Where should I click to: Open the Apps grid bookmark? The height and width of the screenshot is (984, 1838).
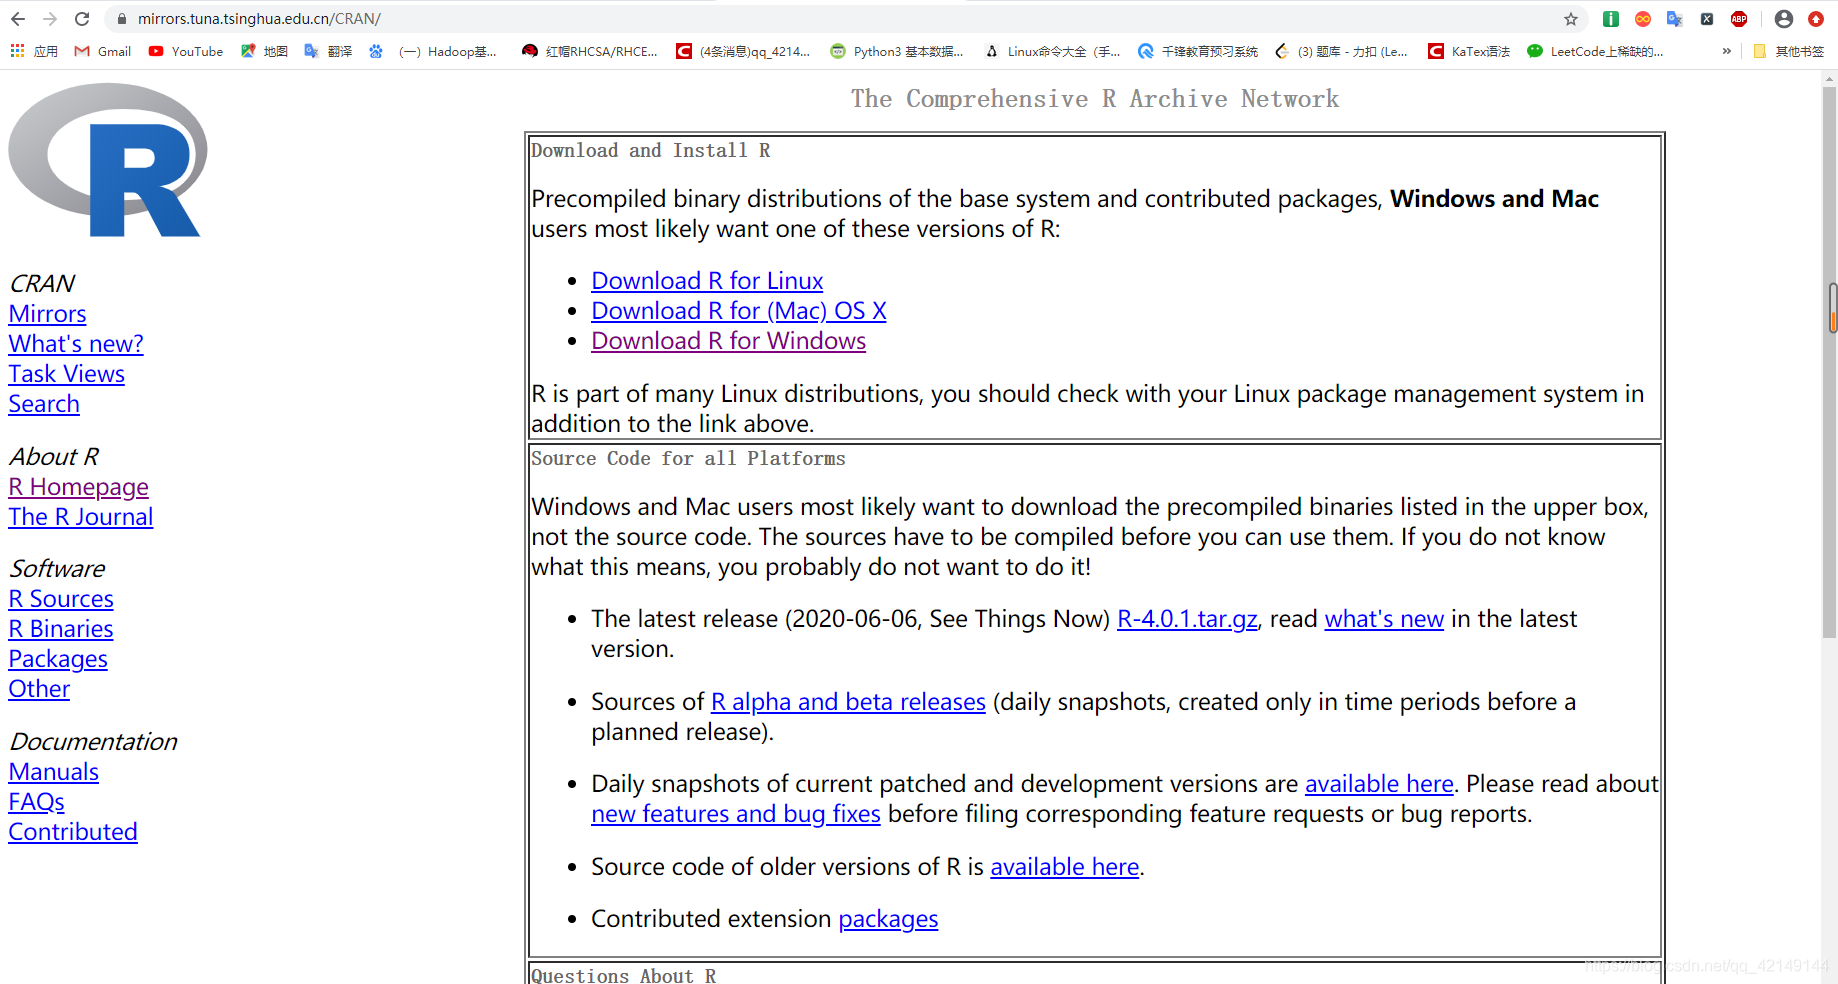point(34,51)
